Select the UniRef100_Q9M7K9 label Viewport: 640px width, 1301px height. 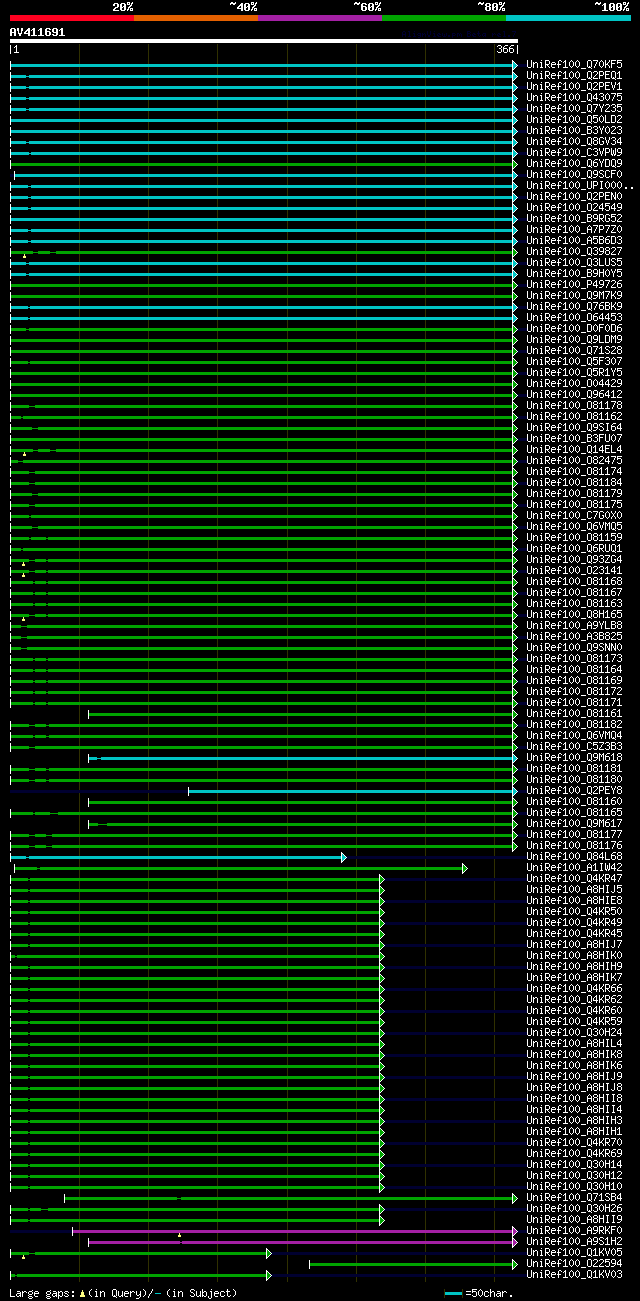pos(574,295)
